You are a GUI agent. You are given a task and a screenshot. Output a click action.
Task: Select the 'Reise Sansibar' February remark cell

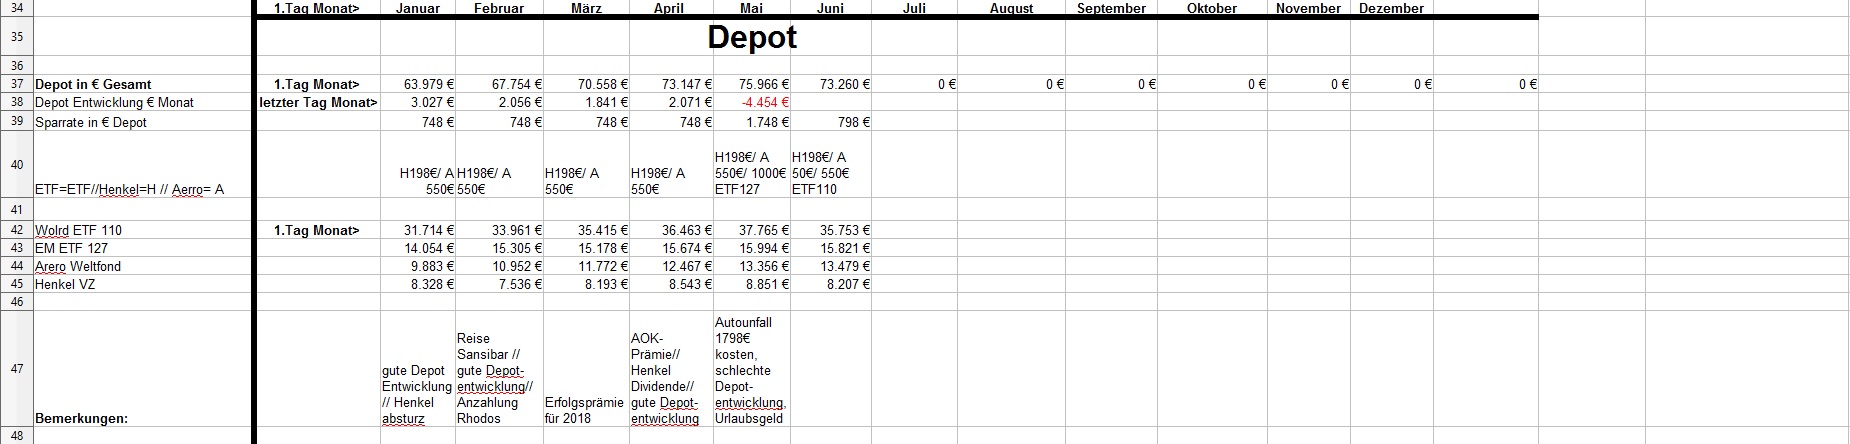pyautogui.click(x=499, y=369)
